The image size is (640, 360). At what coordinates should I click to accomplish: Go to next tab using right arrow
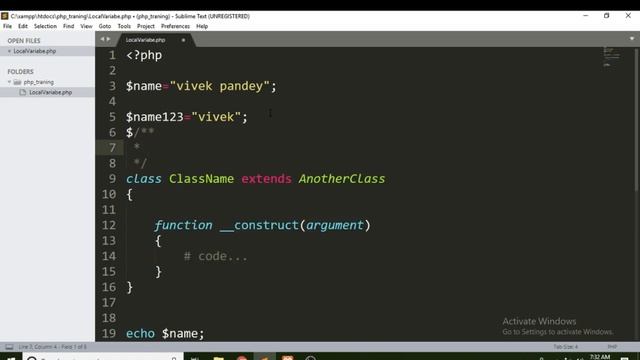coord(108,39)
